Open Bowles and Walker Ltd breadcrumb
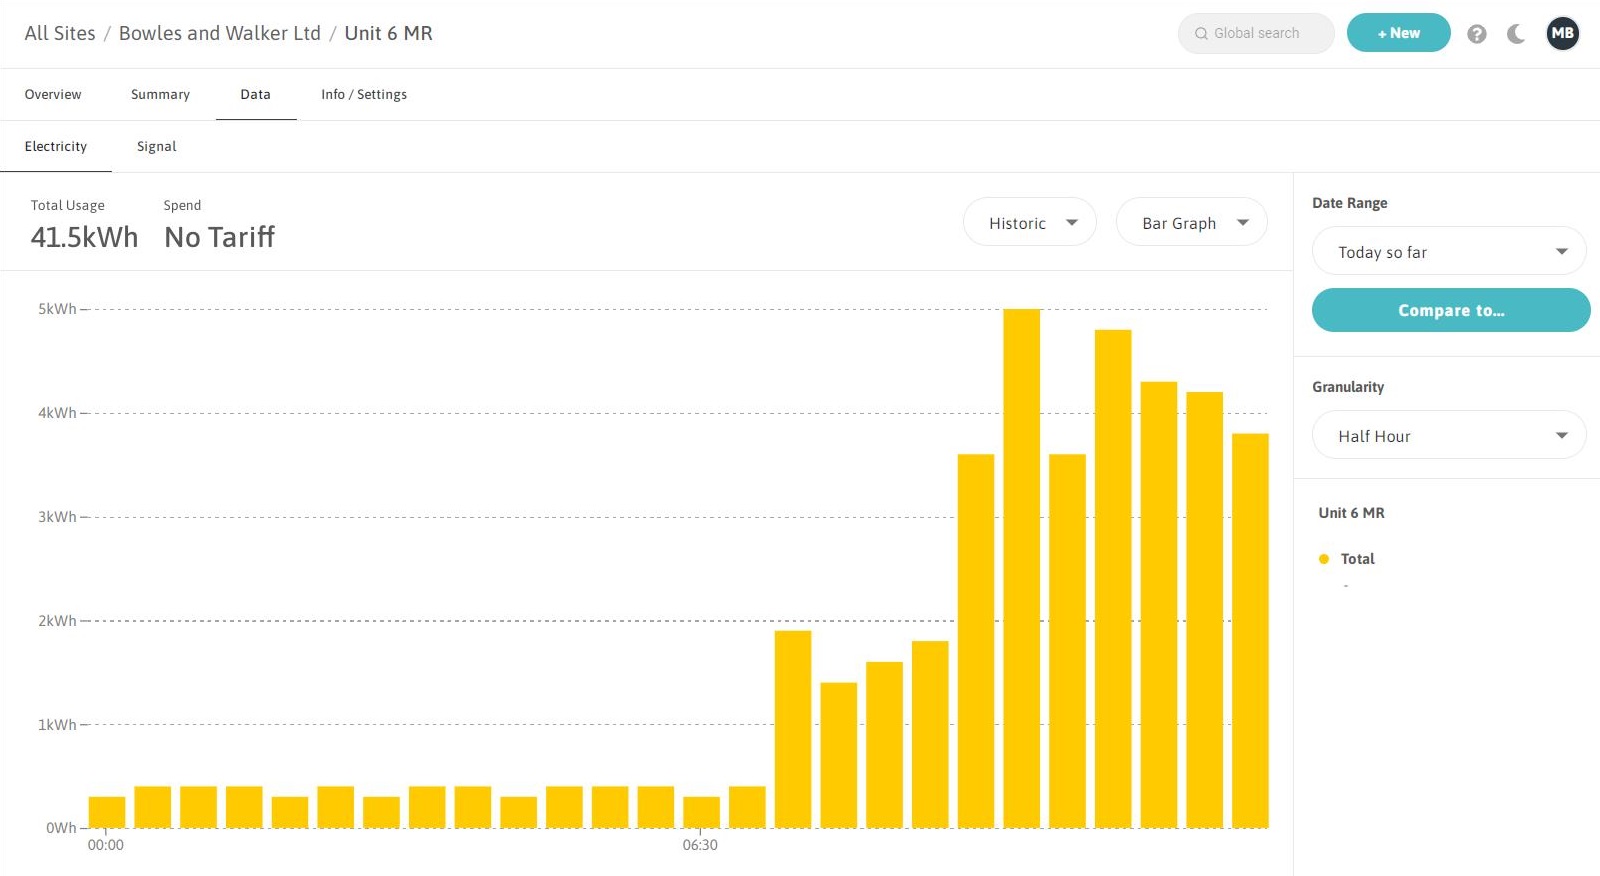This screenshot has width=1600, height=876. pos(220,33)
